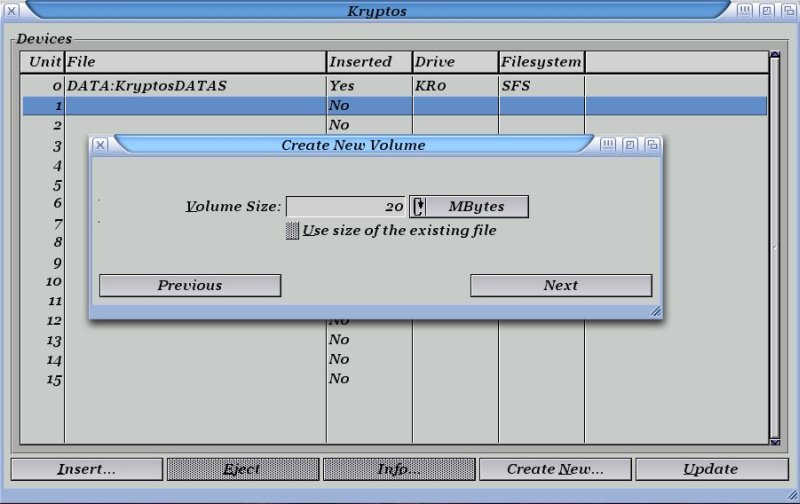800x504 pixels.
Task: Click Kryptos window resize corner
Action: coord(792,495)
